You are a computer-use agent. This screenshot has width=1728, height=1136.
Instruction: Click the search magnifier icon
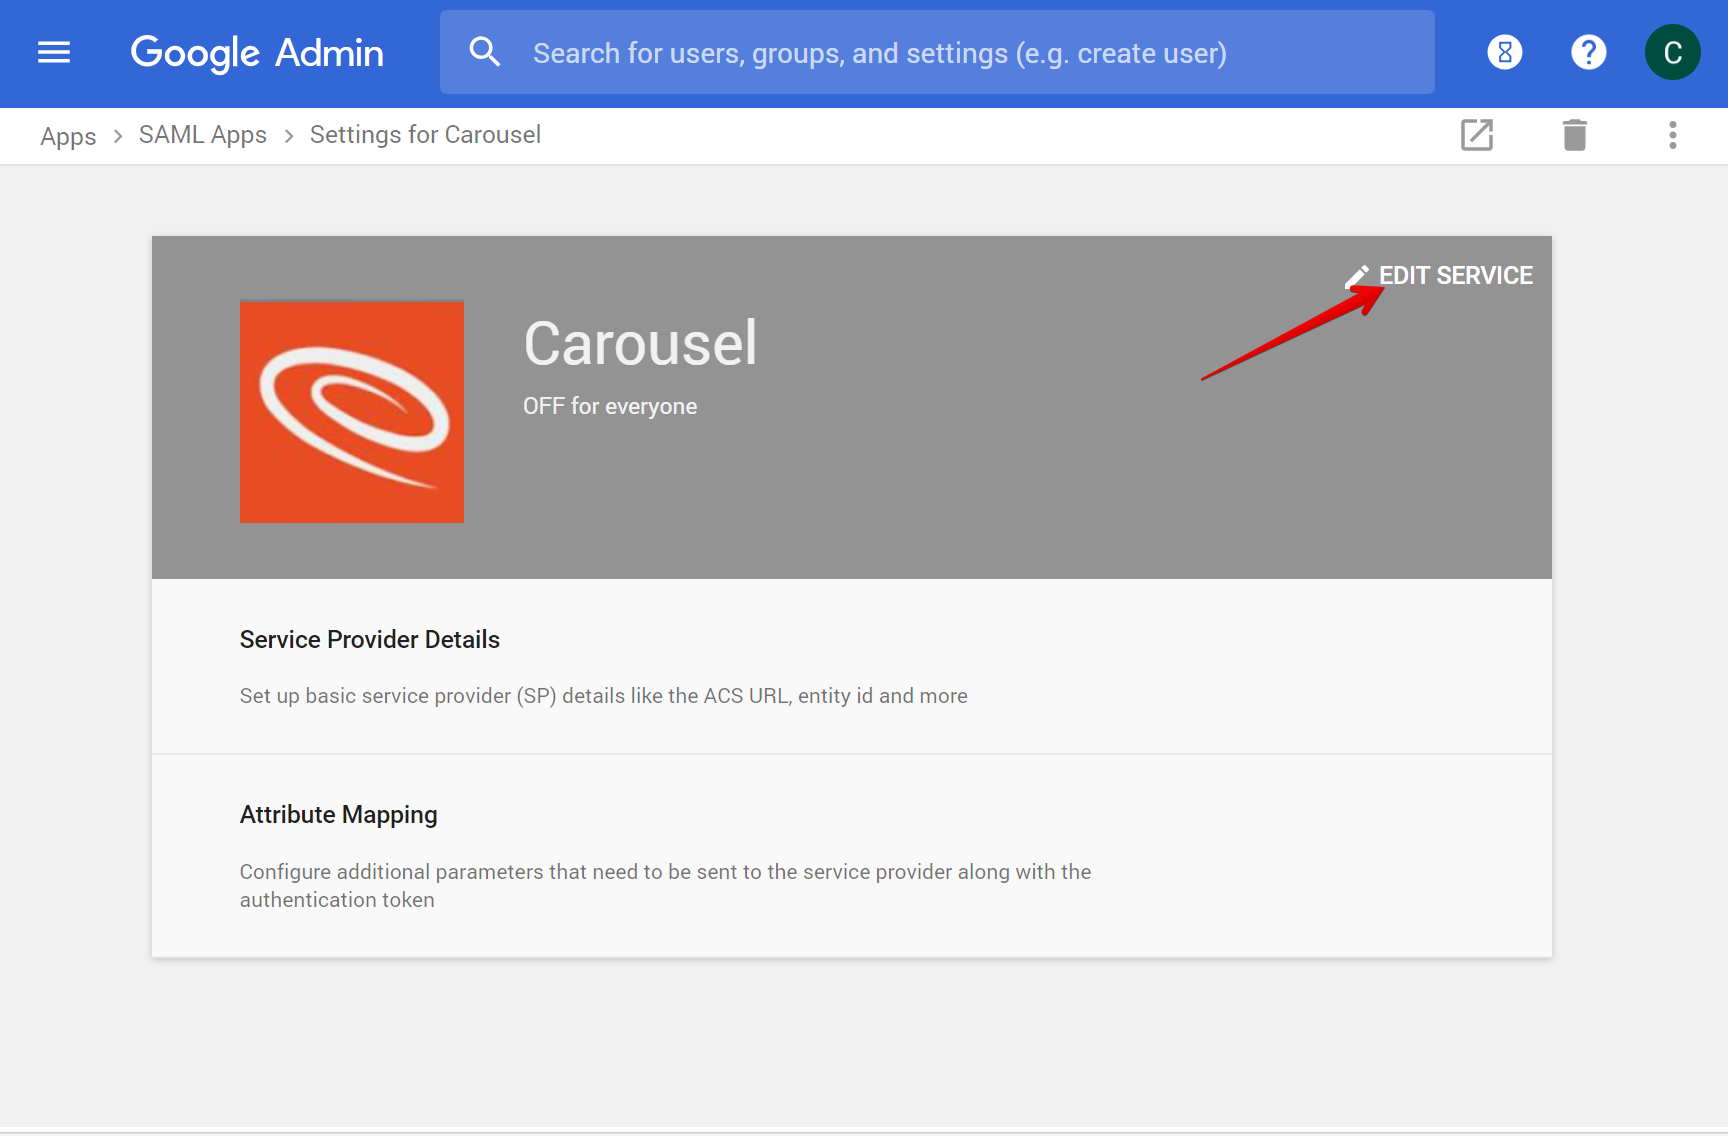(x=485, y=52)
